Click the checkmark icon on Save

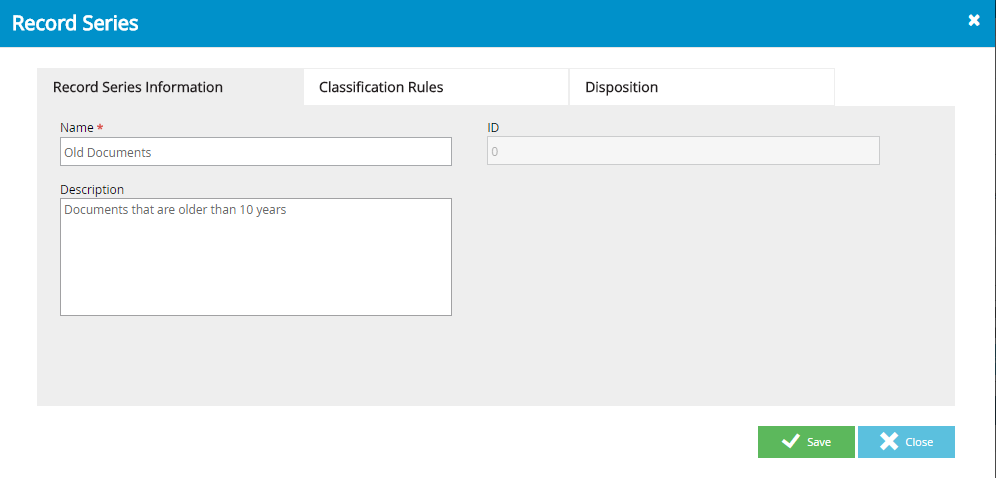click(x=791, y=442)
